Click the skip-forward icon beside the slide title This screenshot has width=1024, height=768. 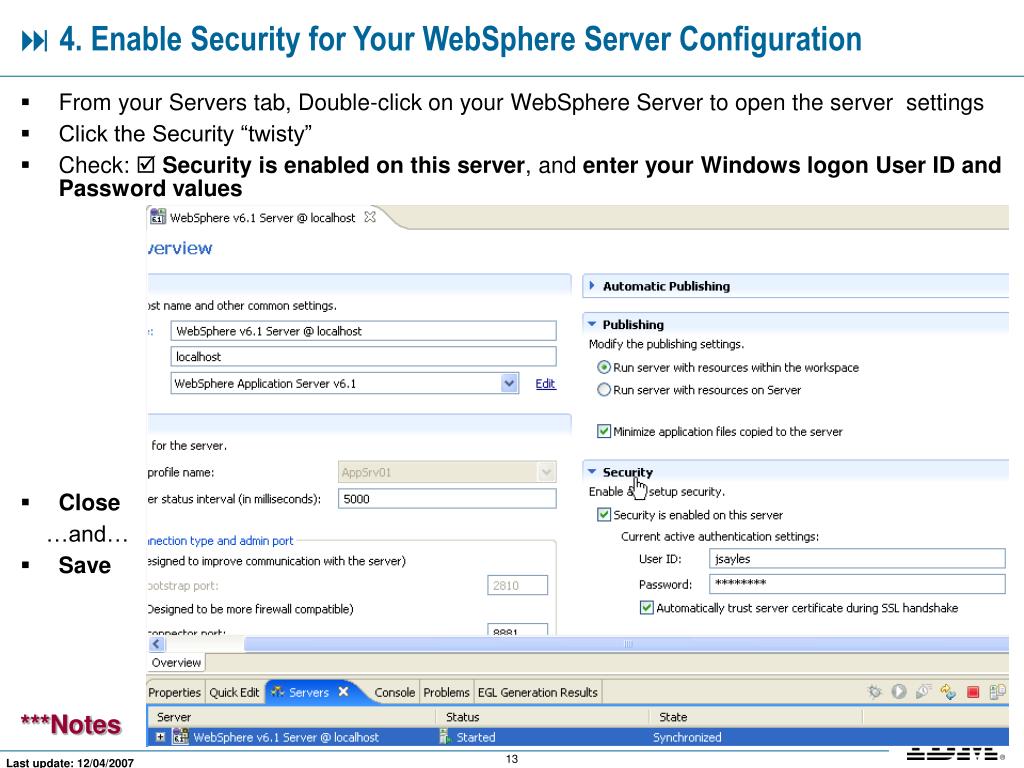tap(35, 40)
